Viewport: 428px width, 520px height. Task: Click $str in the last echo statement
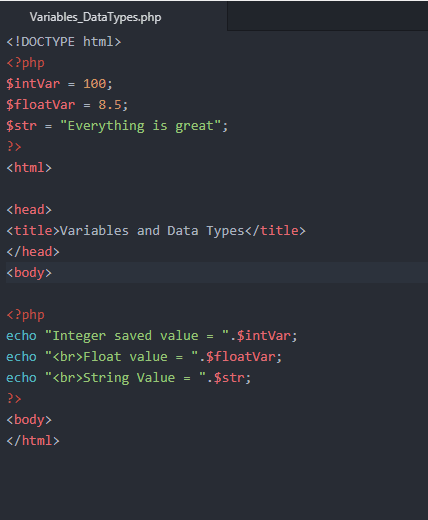229,378
